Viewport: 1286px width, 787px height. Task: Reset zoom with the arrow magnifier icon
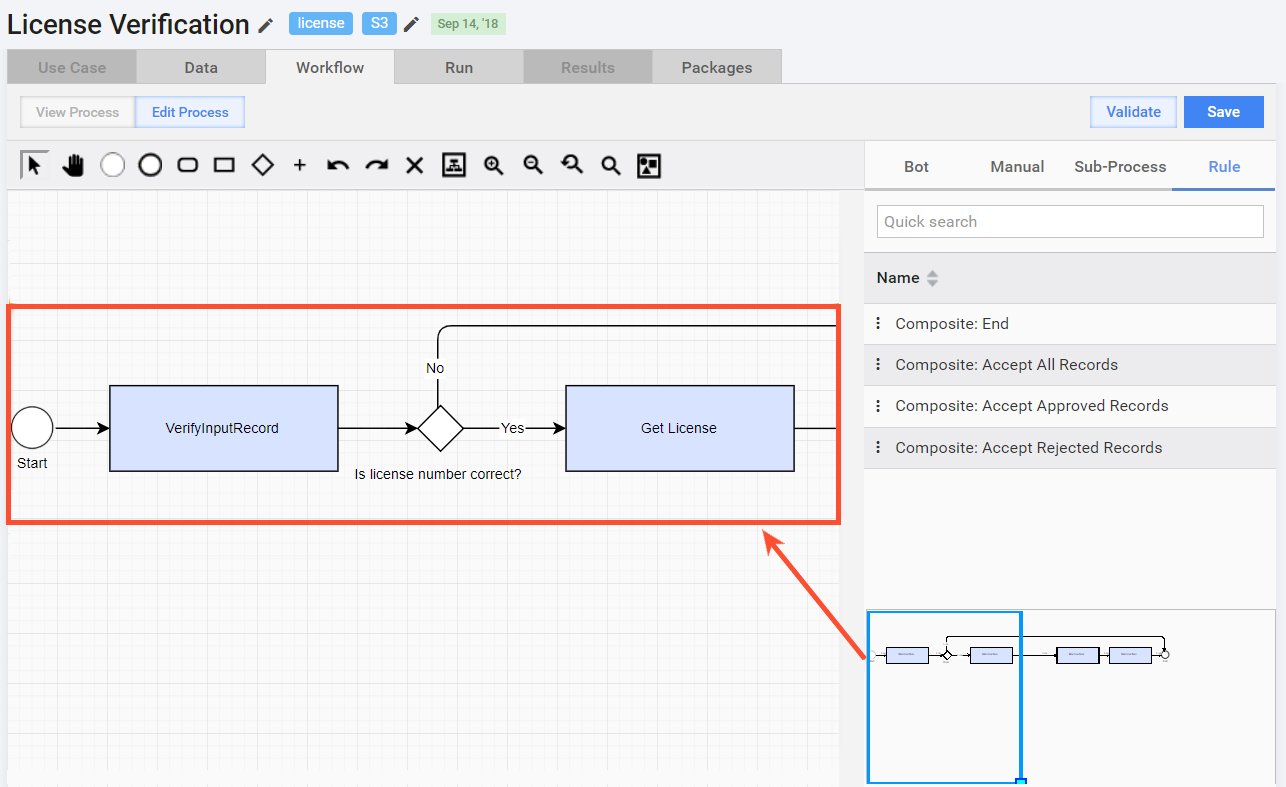[x=571, y=166]
